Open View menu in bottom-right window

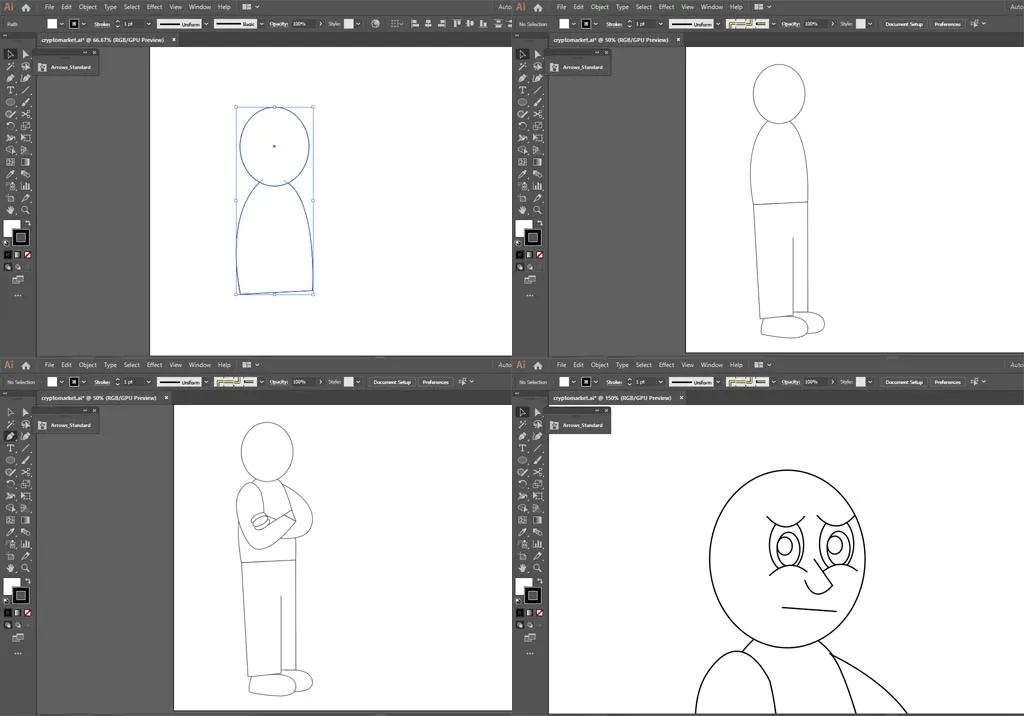pos(688,365)
